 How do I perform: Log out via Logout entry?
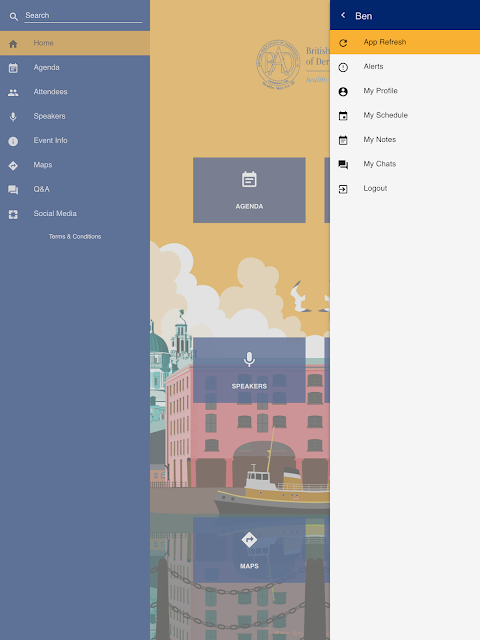[x=405, y=188]
